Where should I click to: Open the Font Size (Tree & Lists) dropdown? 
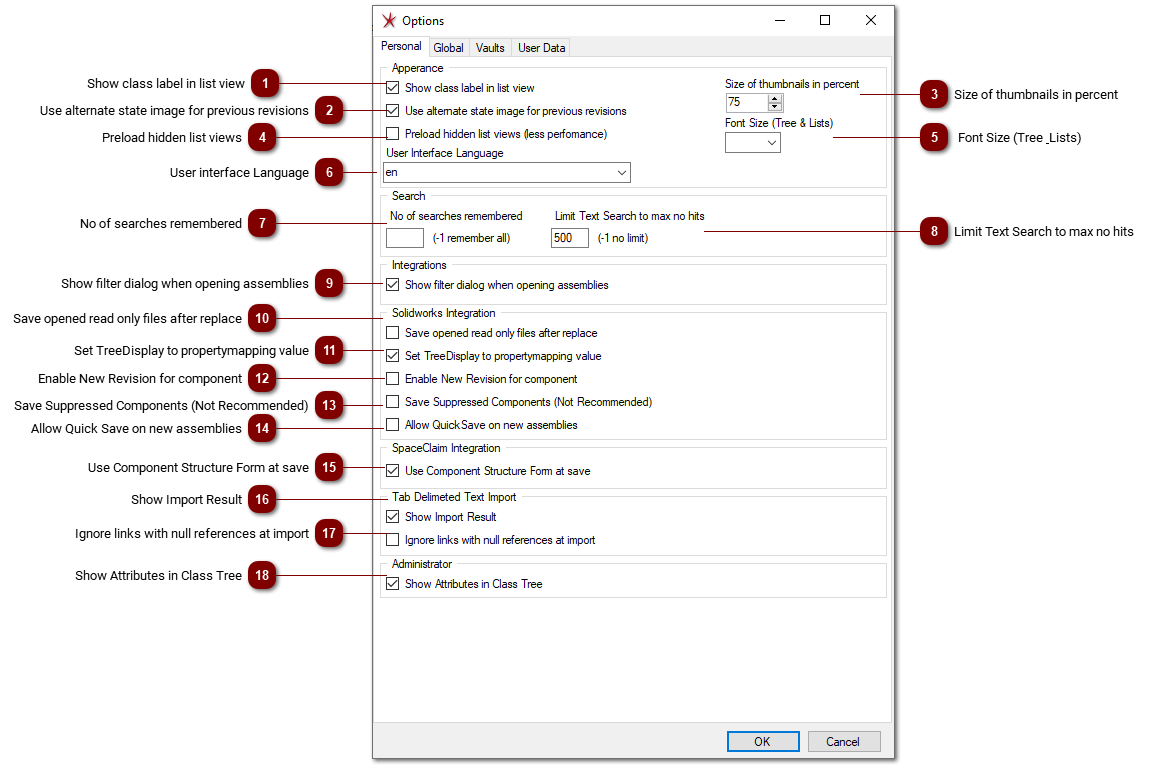[752, 142]
